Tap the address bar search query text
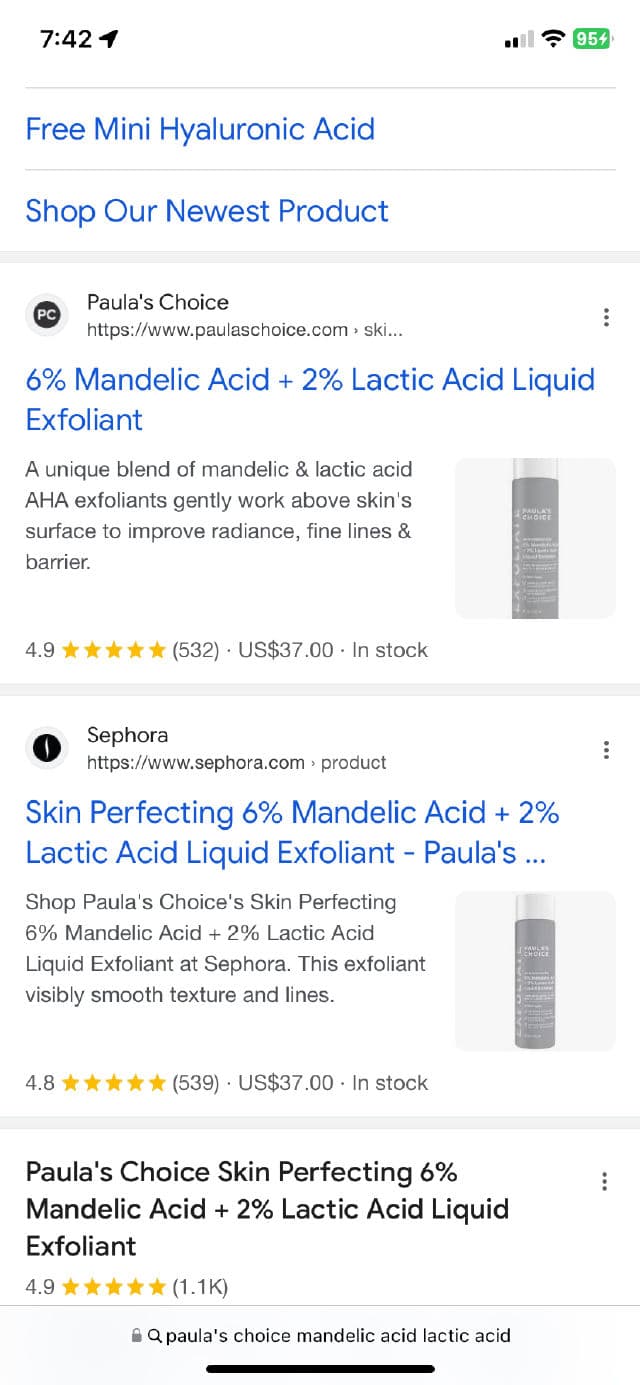The height and width of the screenshot is (1385, 640). click(338, 1335)
